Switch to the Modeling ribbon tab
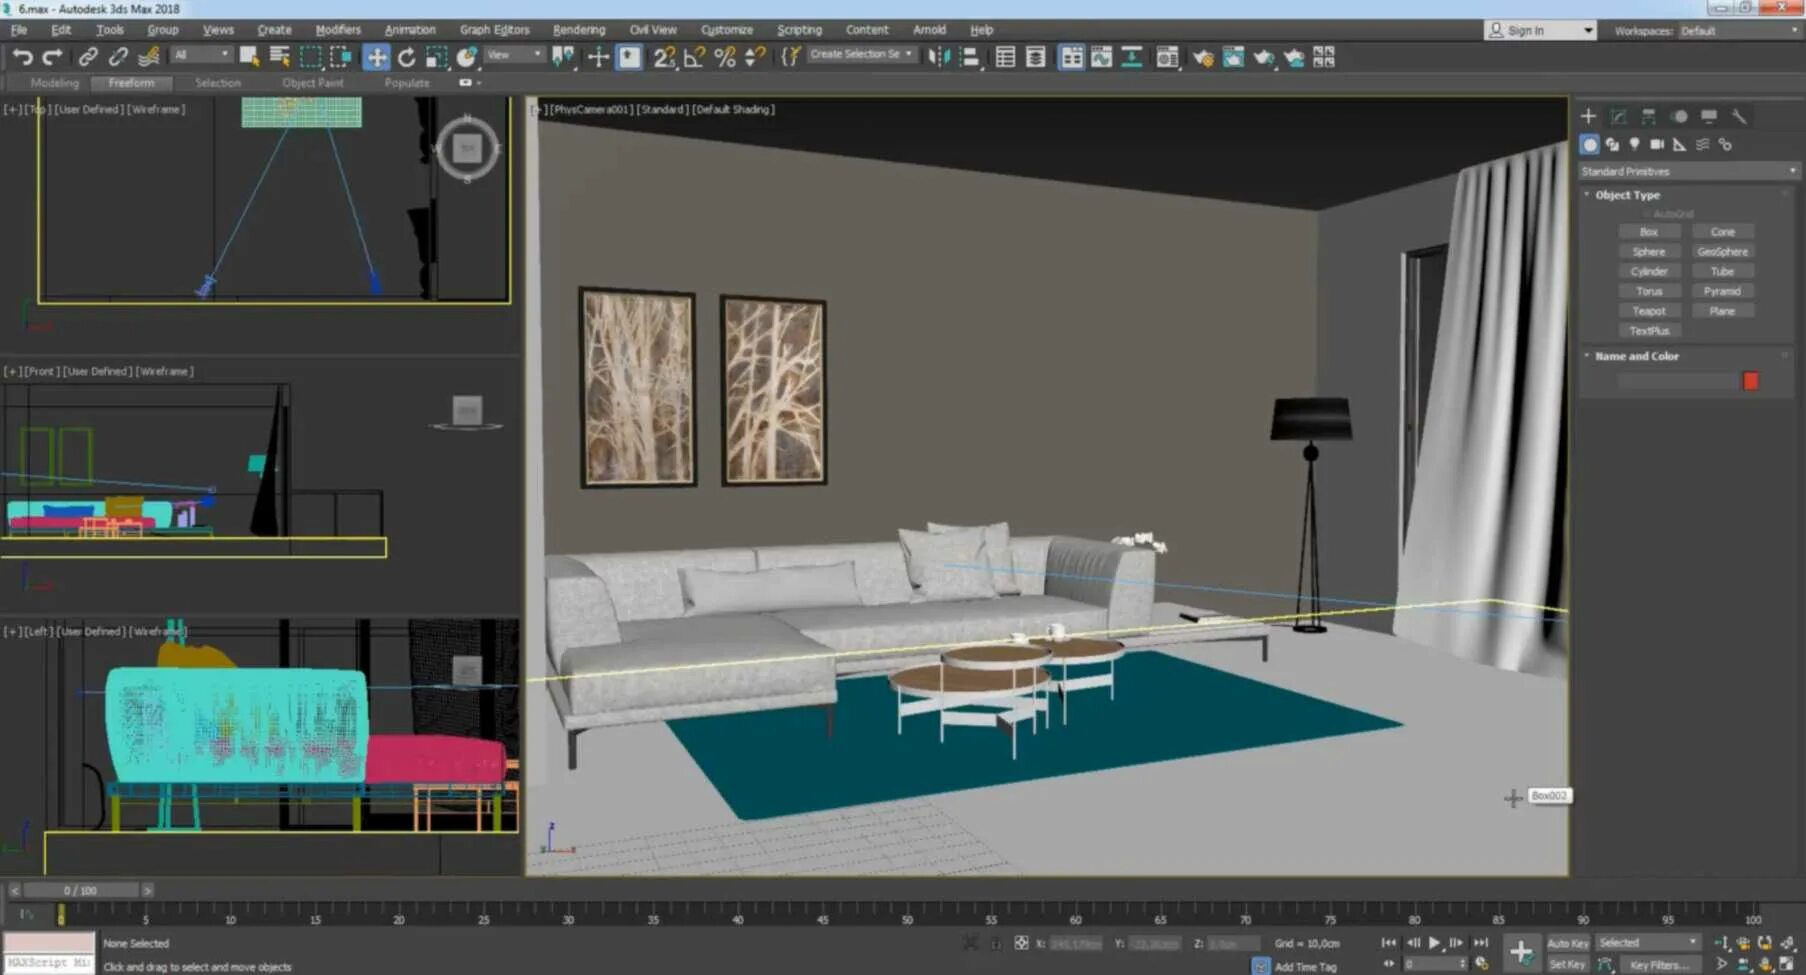 (54, 83)
